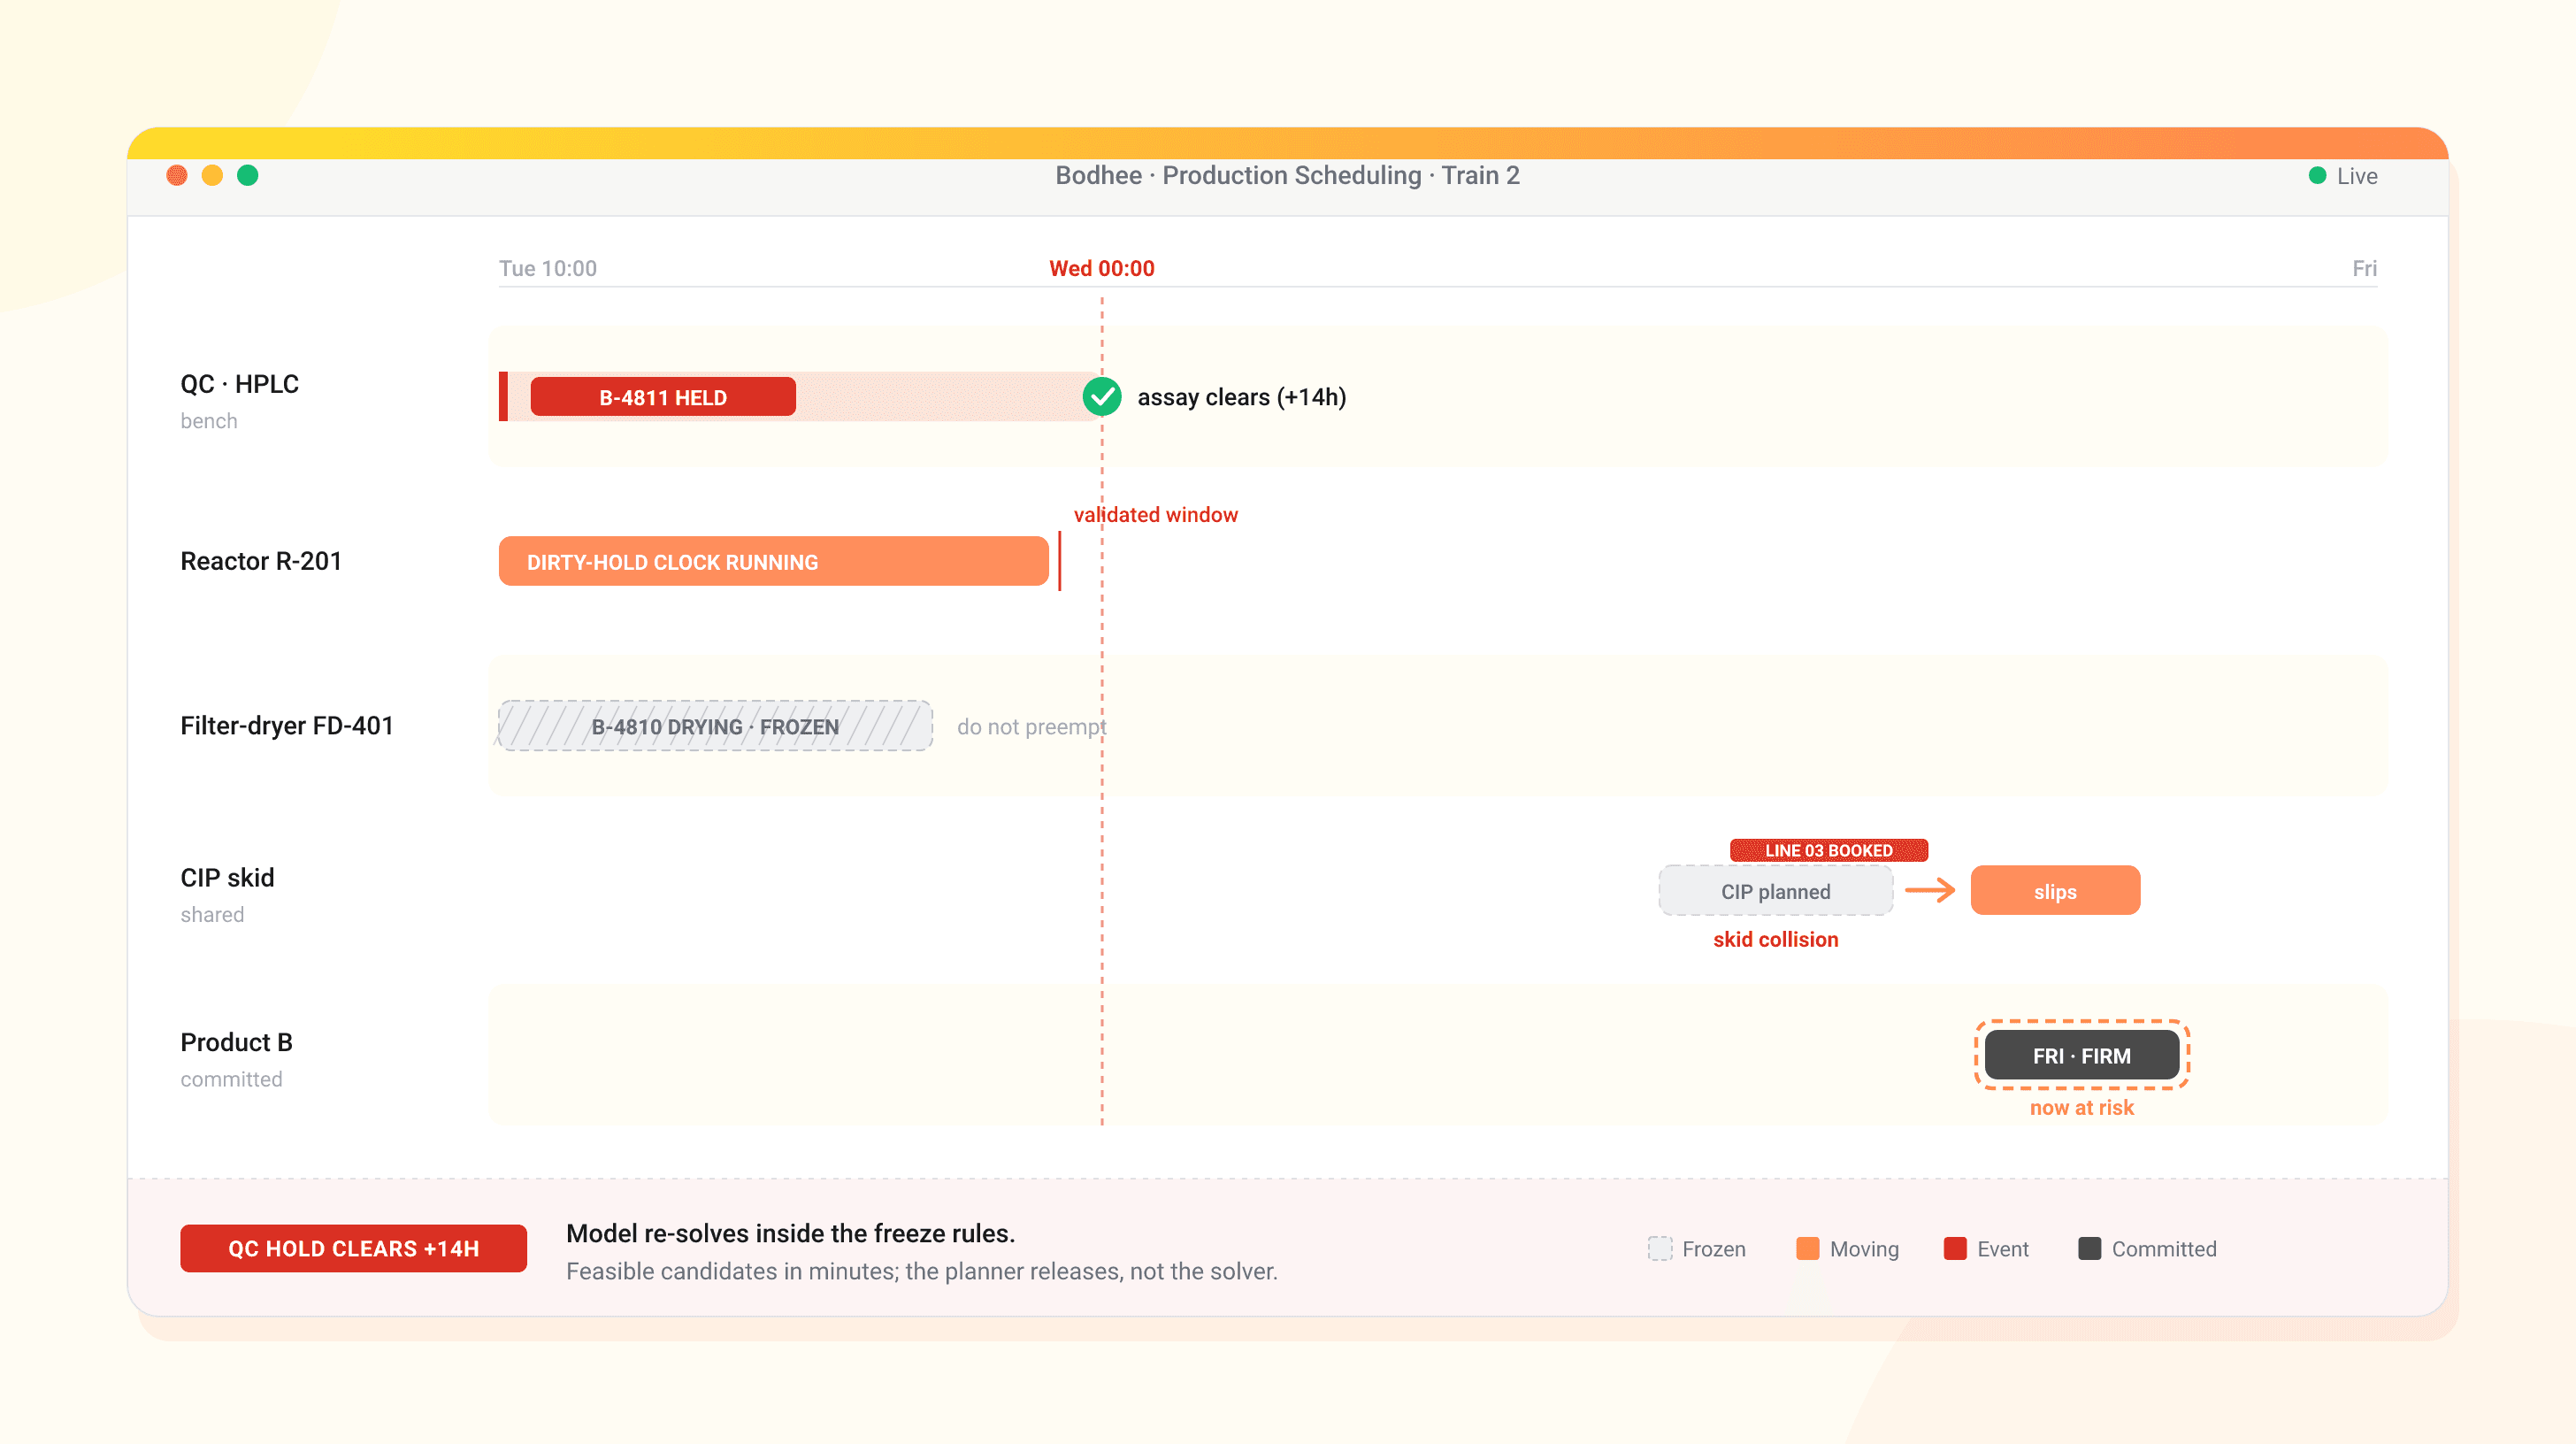Screen dimensions: 2576x1444
Task: Click 'Model re-solves inside the freeze rules.' heading
Action: tap(791, 1234)
